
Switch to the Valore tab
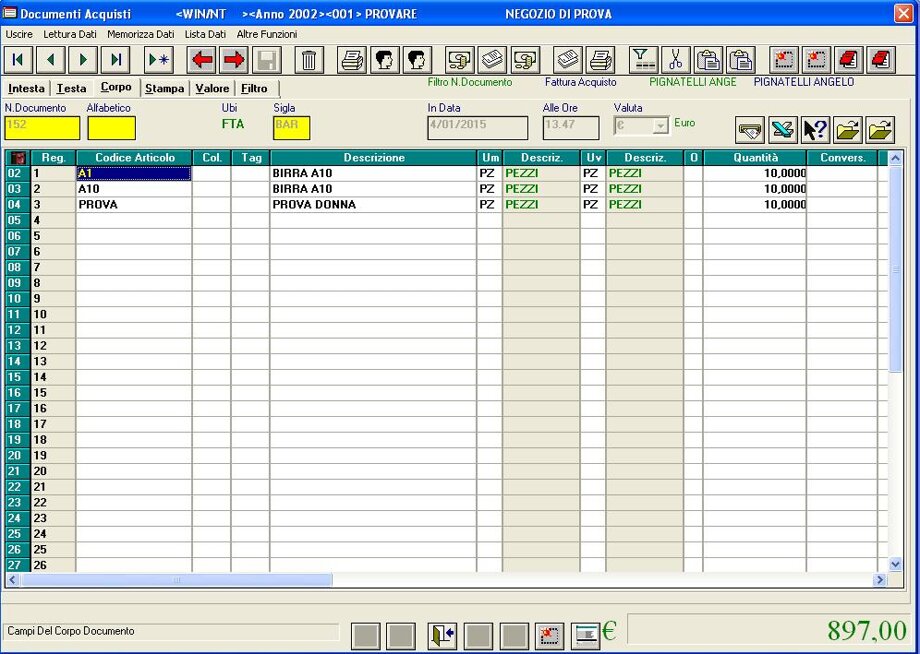point(212,88)
